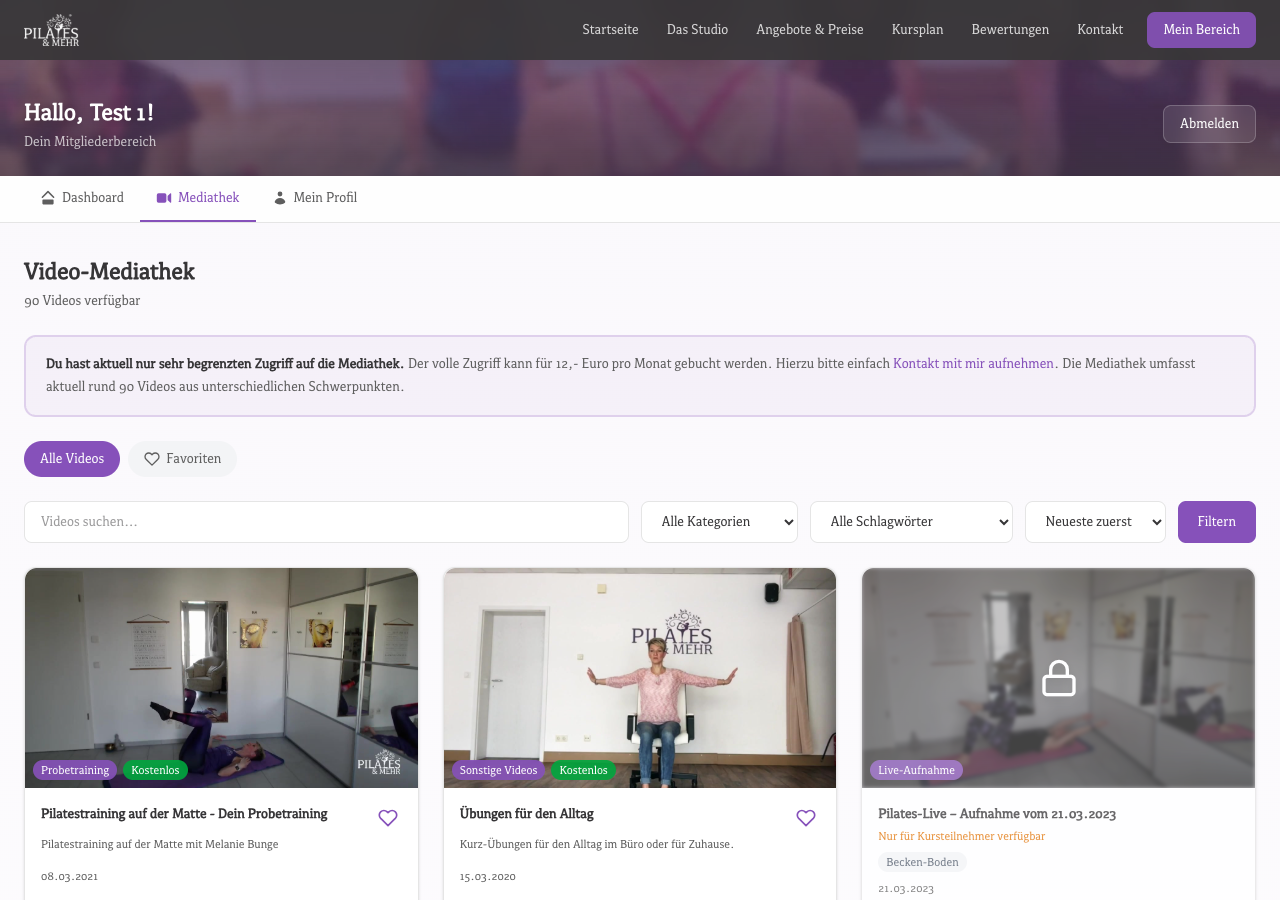Click the Abmelden button

(x=1209, y=124)
